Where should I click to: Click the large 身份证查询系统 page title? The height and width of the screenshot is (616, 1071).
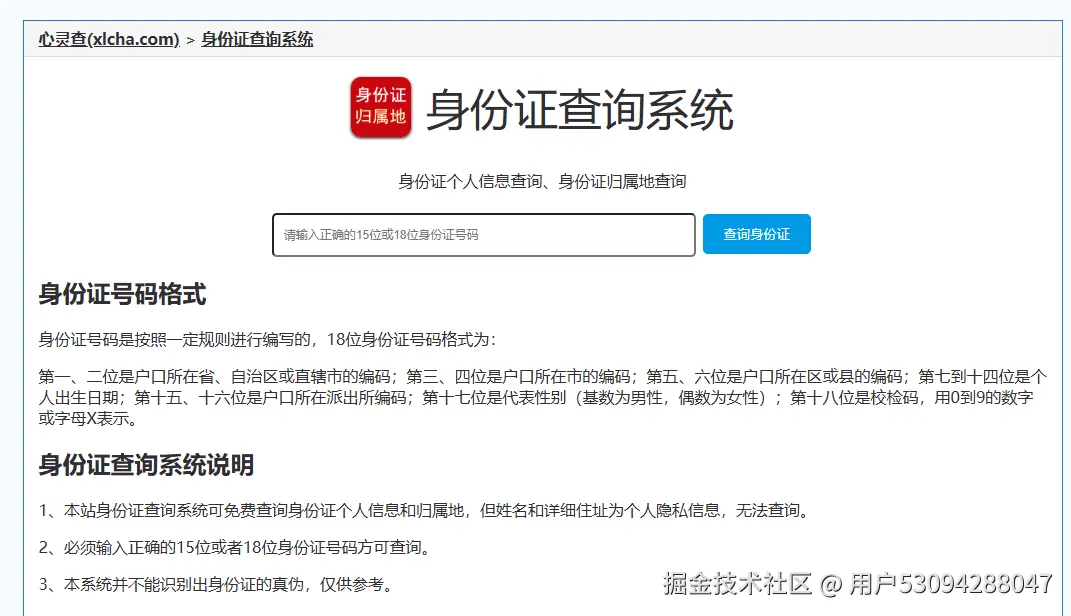[x=580, y=109]
